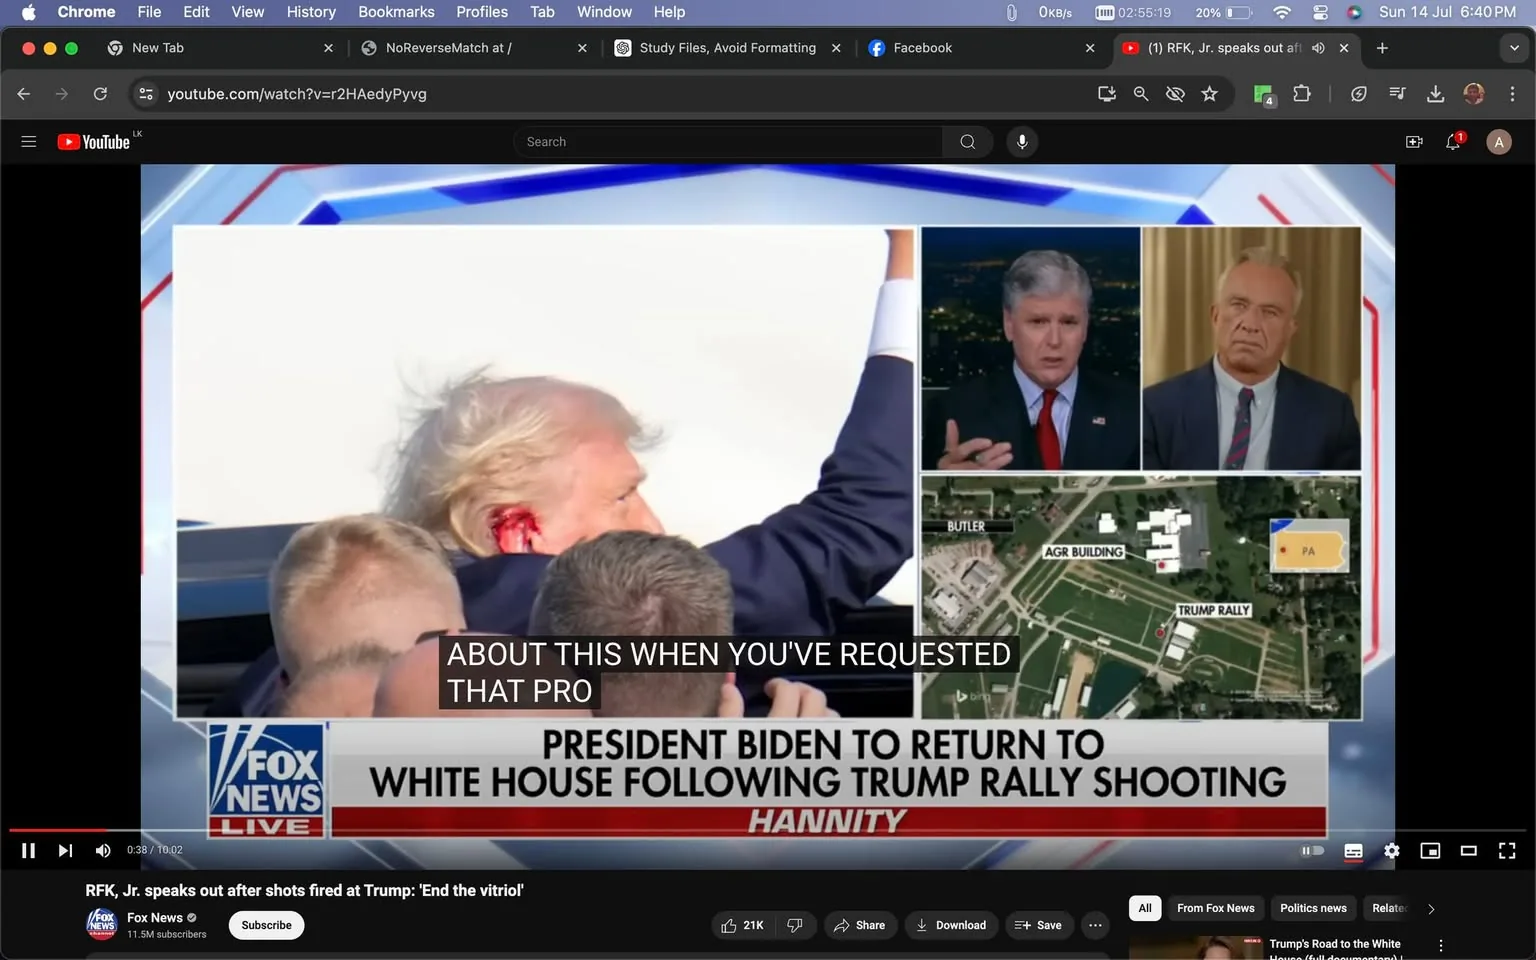Show more video category chips via right arrow
Viewport: 1536px width, 960px height.
[1430, 909]
